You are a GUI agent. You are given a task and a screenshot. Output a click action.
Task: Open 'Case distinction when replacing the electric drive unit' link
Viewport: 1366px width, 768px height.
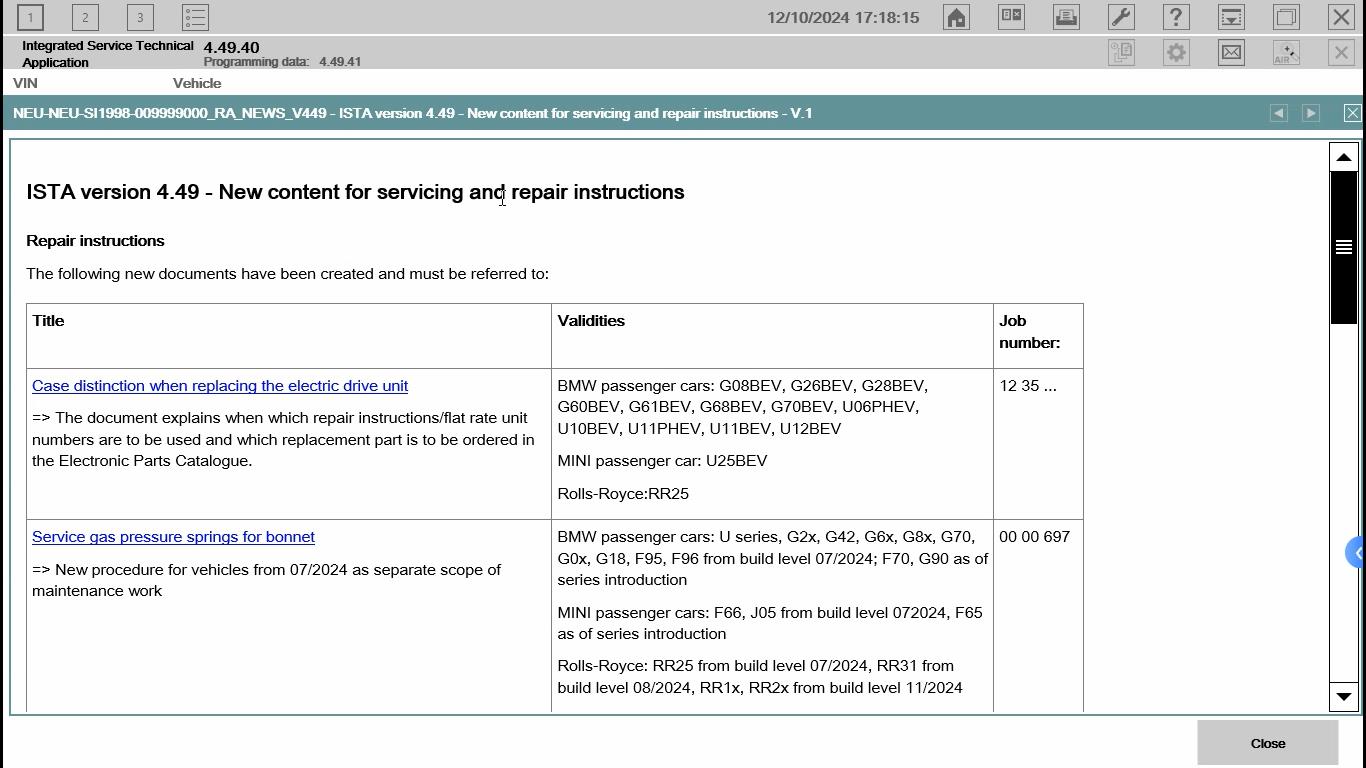tap(220, 386)
